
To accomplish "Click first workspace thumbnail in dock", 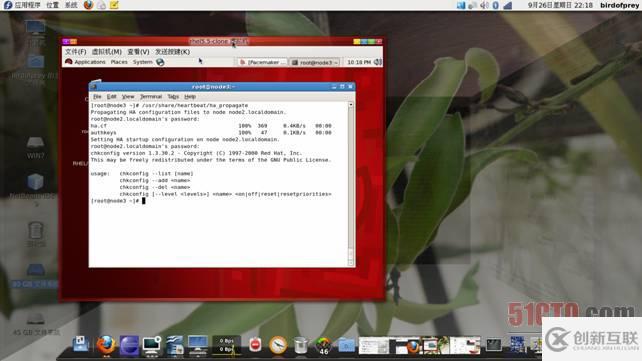I will tap(373, 345).
